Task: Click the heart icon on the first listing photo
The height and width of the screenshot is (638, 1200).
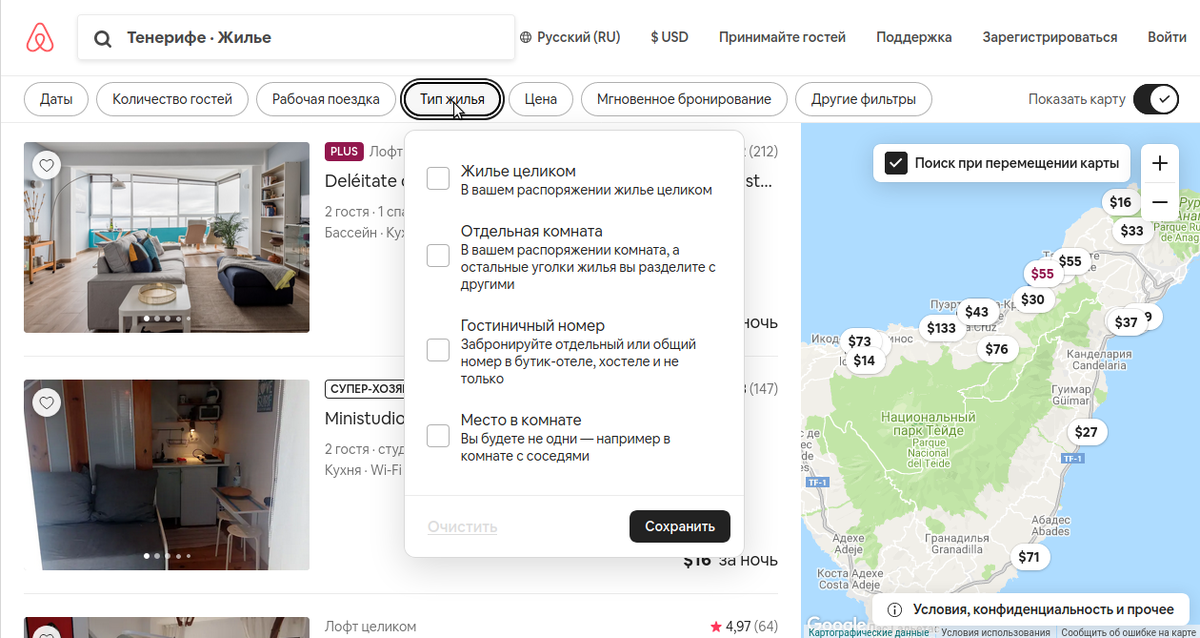Action: [x=46, y=164]
